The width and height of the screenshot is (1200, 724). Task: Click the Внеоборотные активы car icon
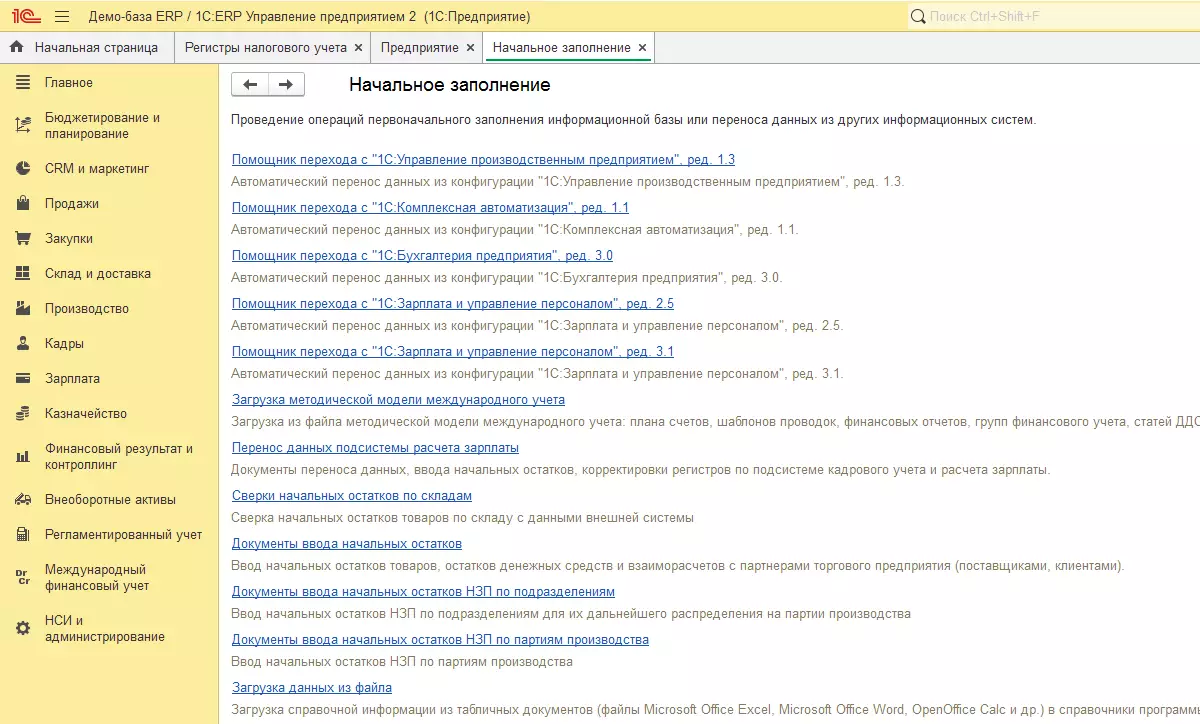(23, 500)
